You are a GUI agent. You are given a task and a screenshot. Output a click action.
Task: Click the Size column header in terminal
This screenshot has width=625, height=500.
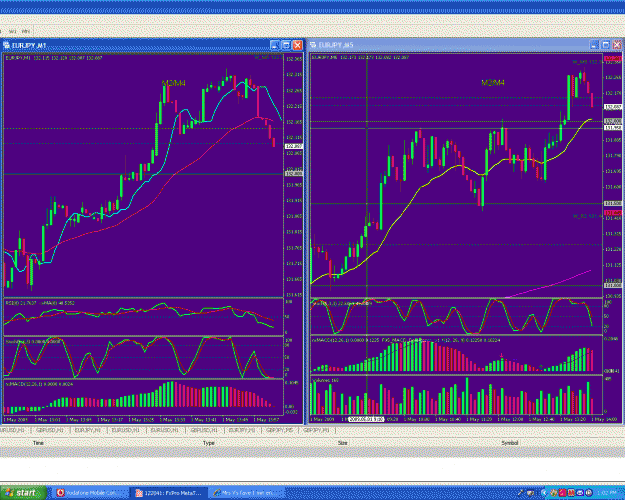pyautogui.click(x=343, y=443)
